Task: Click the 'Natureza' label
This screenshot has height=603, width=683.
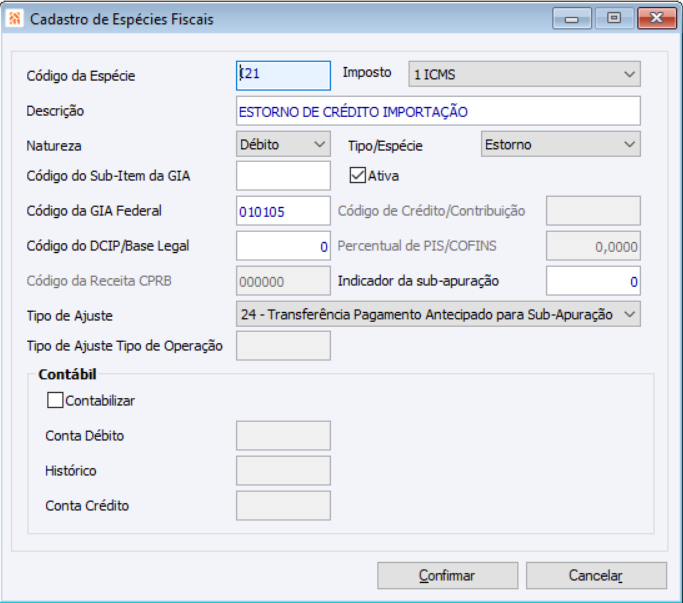Action: (54, 146)
